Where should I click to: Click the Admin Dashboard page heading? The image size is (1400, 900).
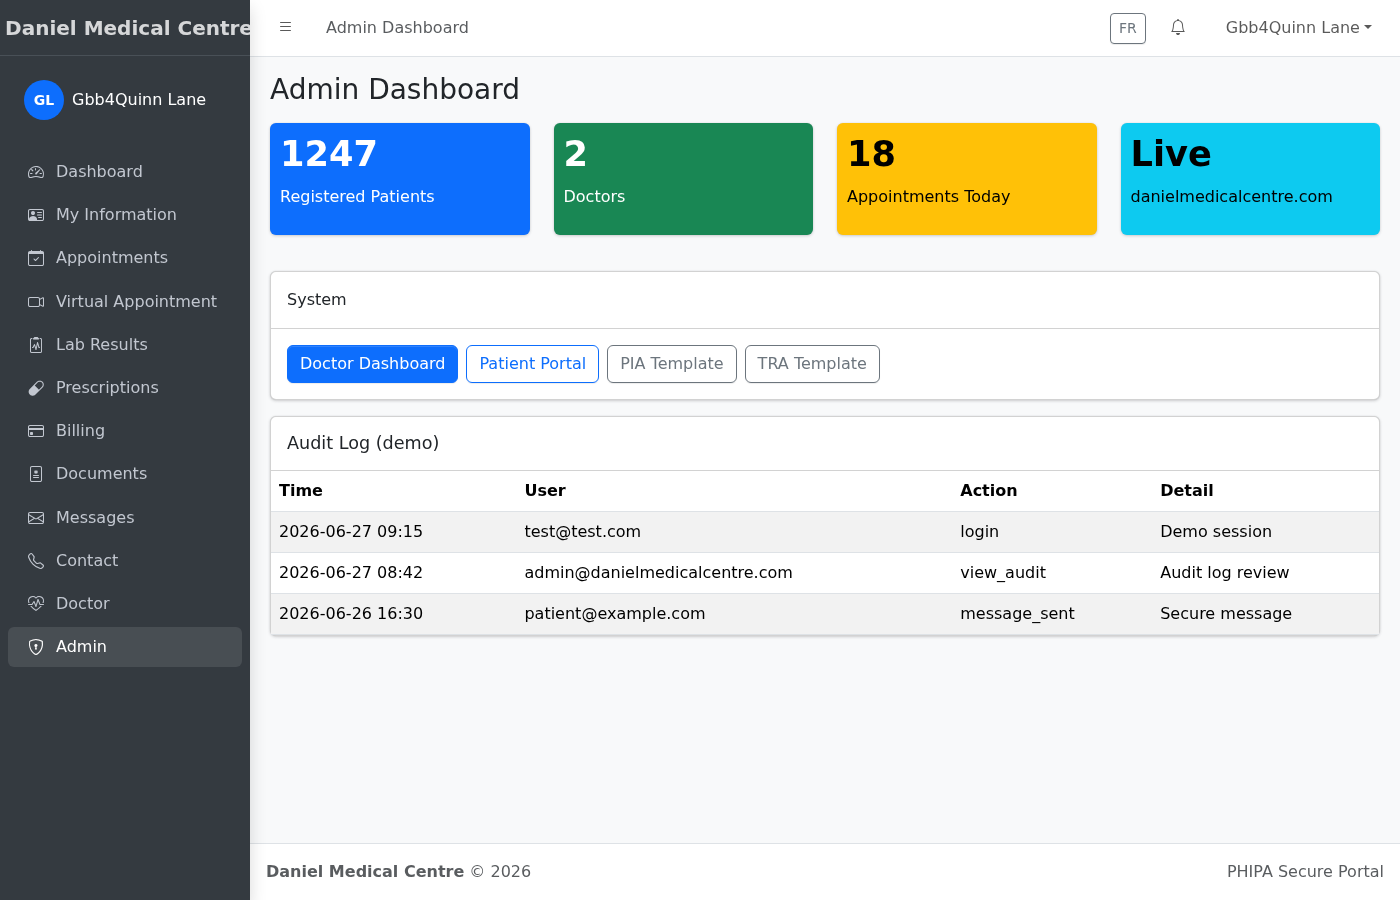395,89
